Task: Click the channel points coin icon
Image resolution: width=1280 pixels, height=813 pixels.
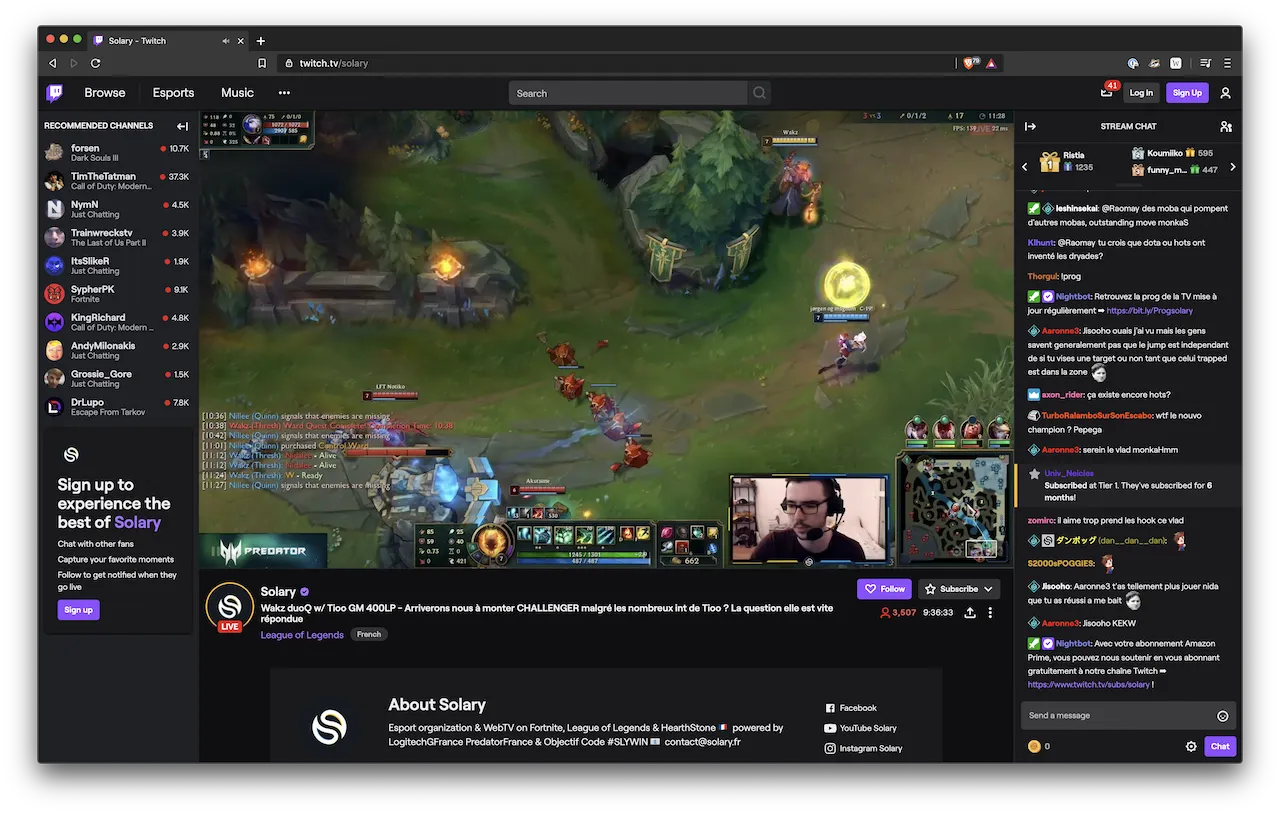Action: 1036,746
